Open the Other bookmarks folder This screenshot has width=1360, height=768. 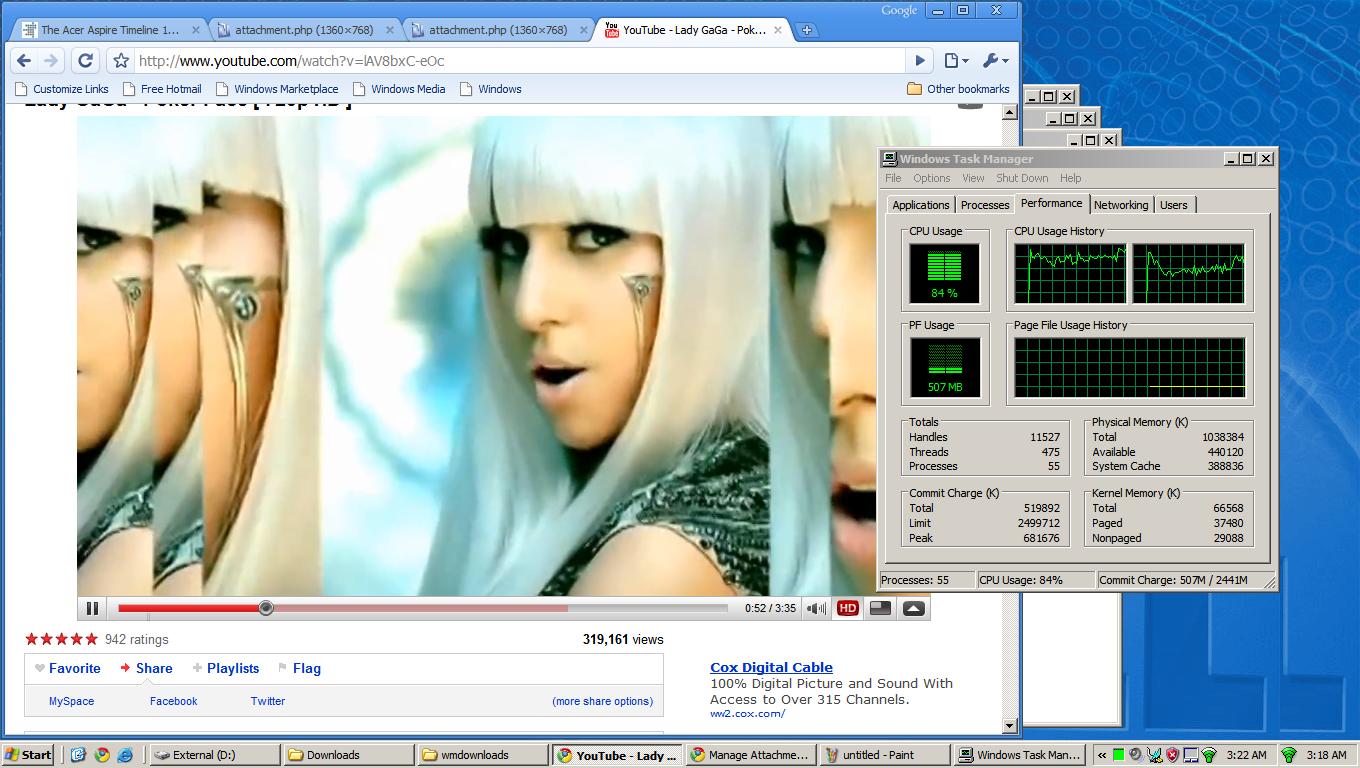[958, 89]
